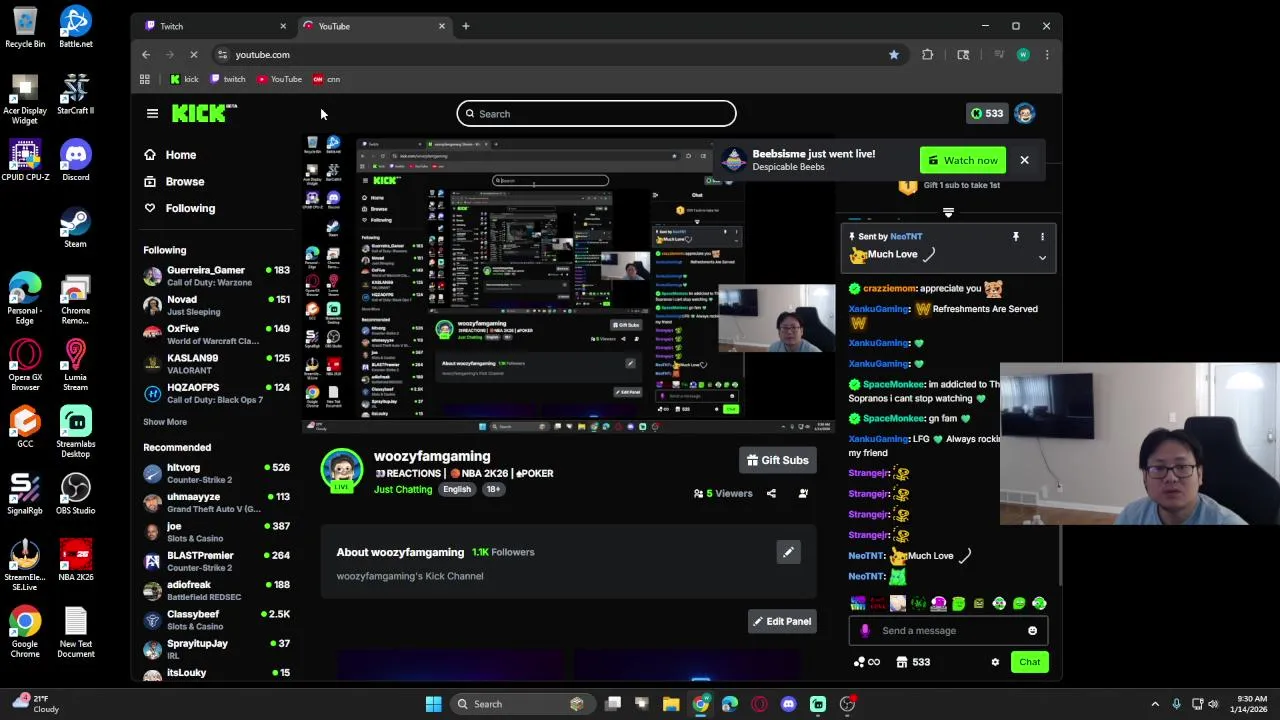Expand Show More under Following
The width and height of the screenshot is (1280, 720).
pyautogui.click(x=165, y=422)
